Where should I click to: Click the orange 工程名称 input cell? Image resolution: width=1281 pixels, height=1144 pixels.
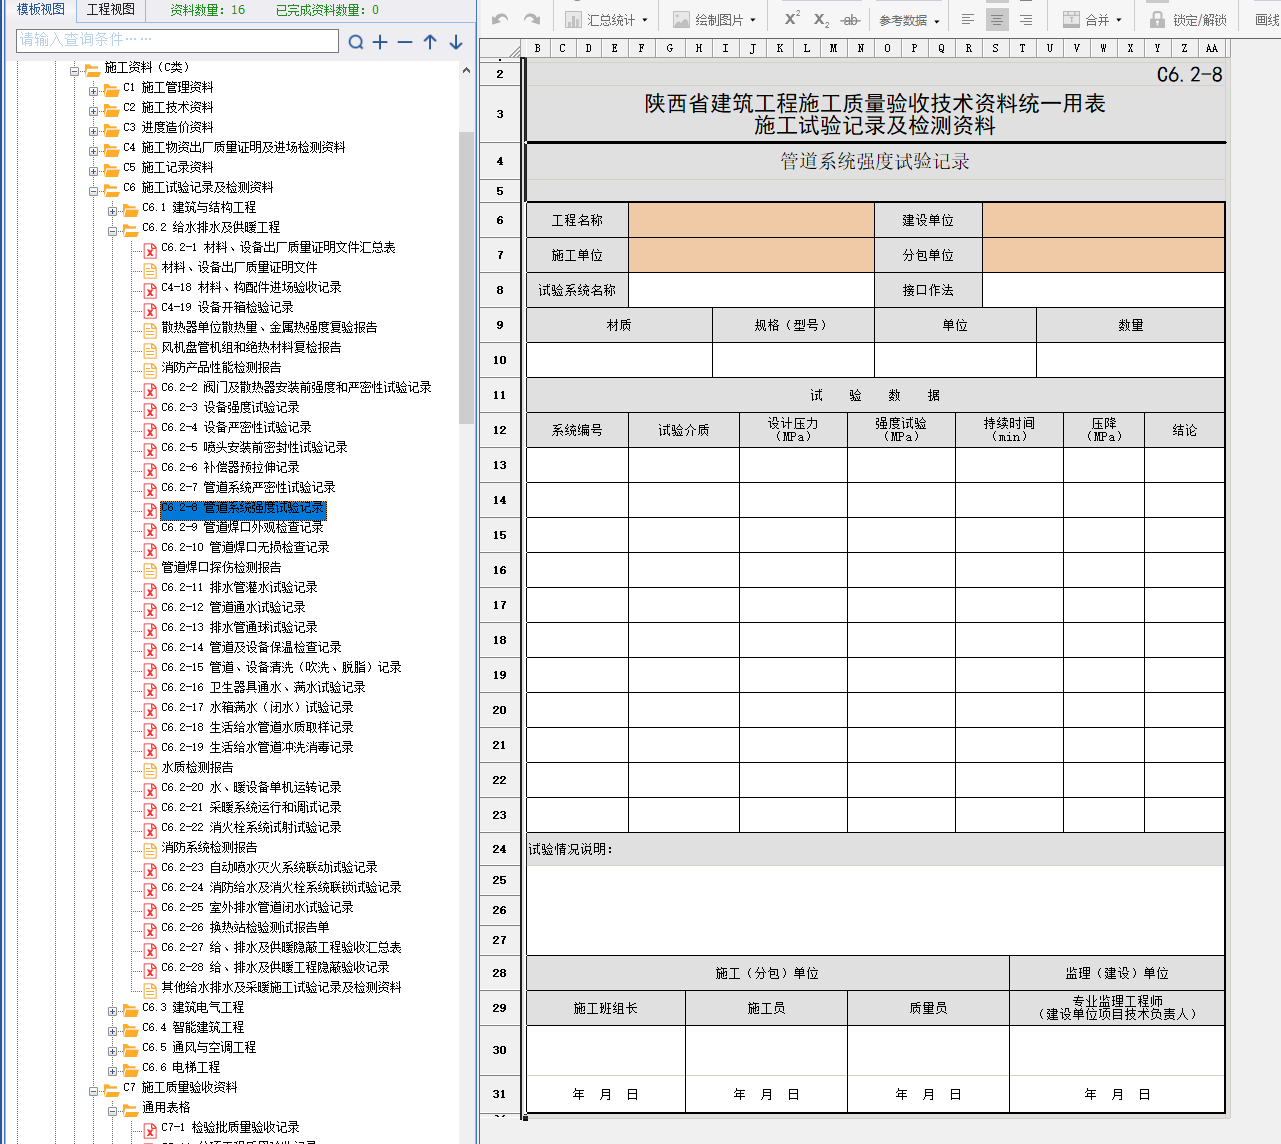click(751, 220)
